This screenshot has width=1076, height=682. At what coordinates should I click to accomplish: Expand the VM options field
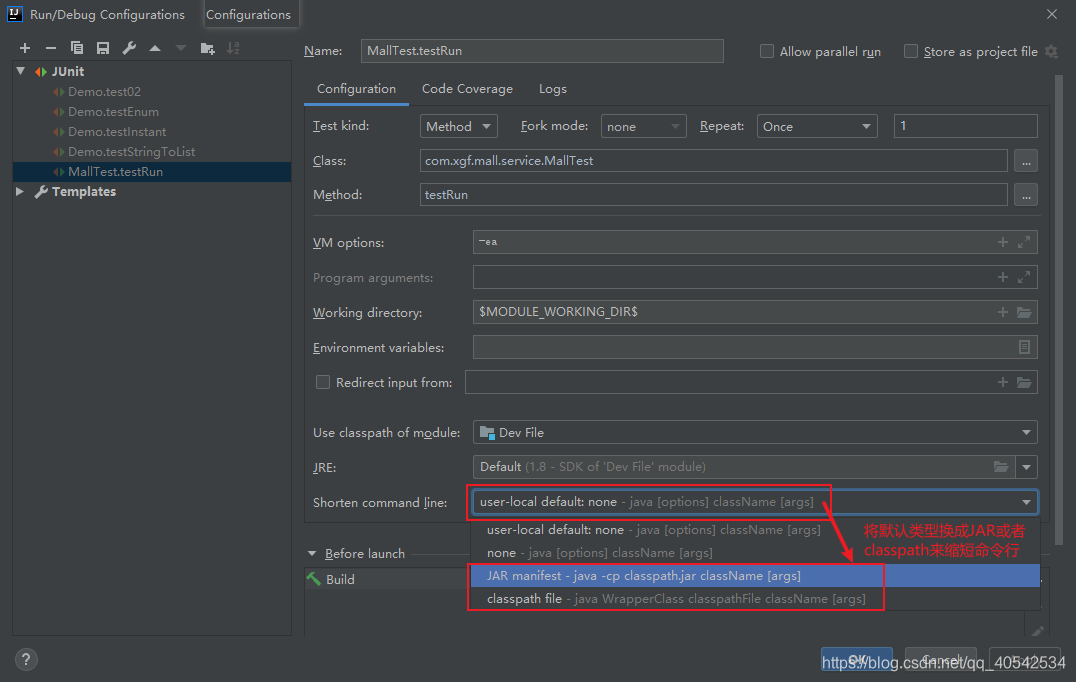1024,243
